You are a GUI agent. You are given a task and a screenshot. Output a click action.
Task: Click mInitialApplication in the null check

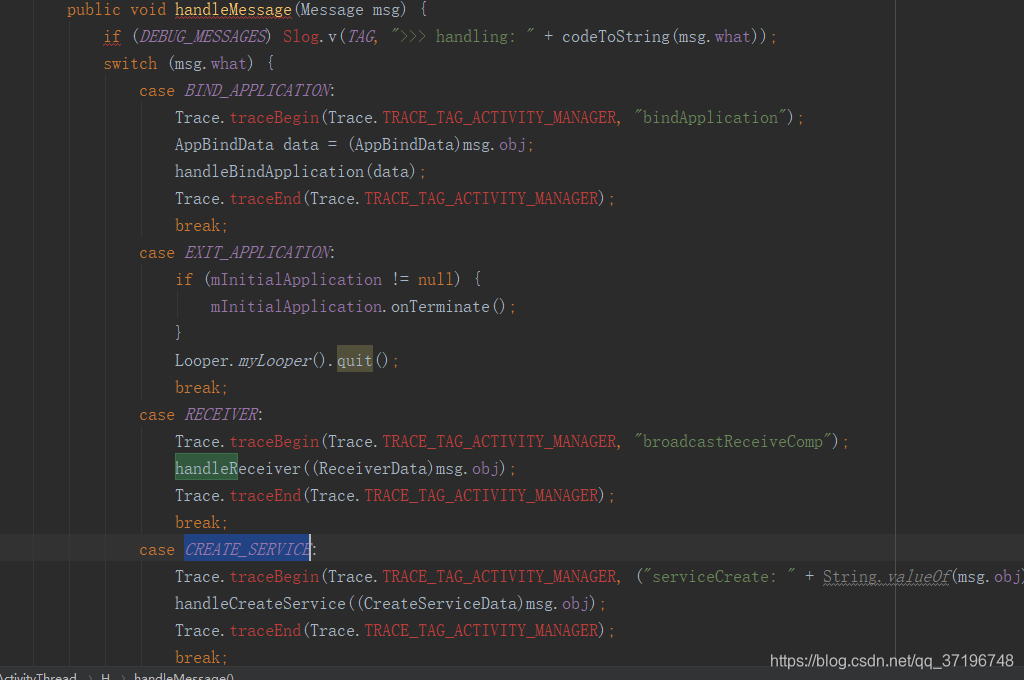point(296,280)
